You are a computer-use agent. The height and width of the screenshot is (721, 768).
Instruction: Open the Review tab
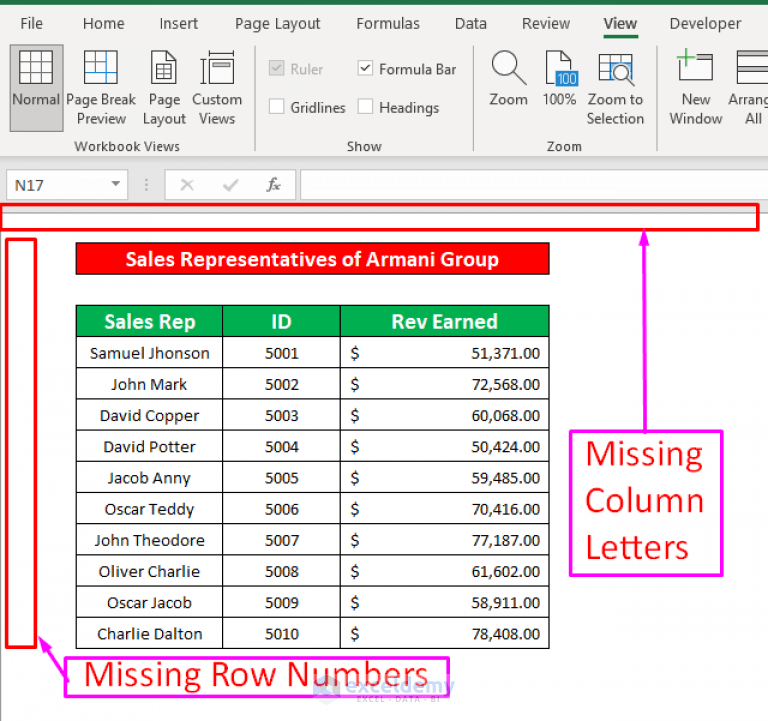pyautogui.click(x=546, y=24)
